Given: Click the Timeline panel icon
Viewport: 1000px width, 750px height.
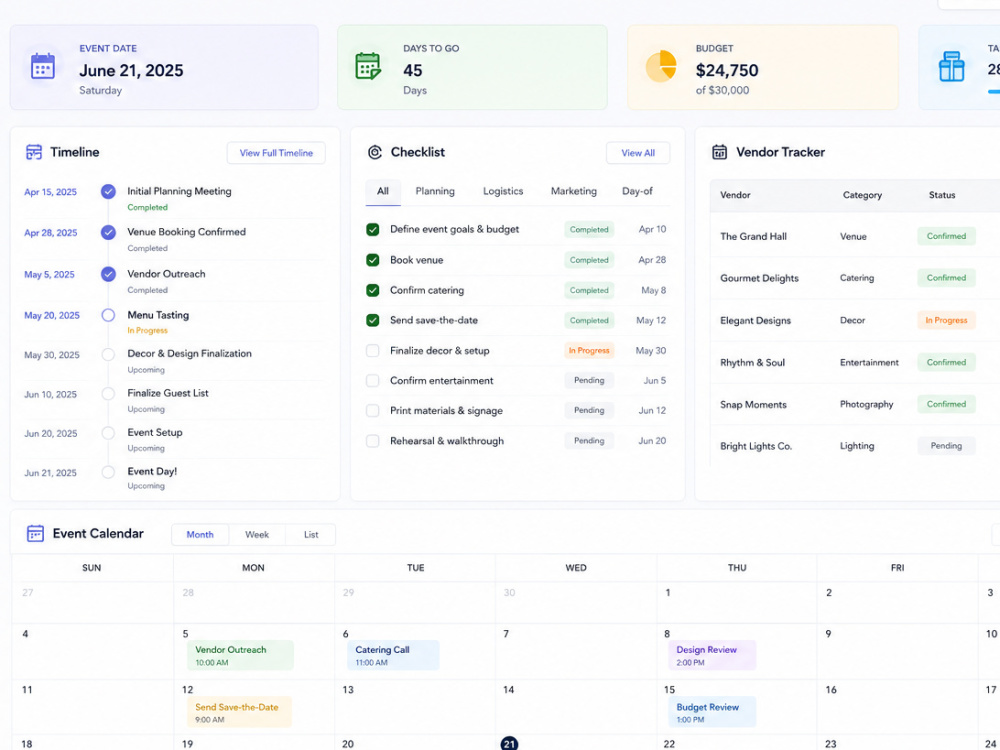Looking at the screenshot, I should 34,152.
